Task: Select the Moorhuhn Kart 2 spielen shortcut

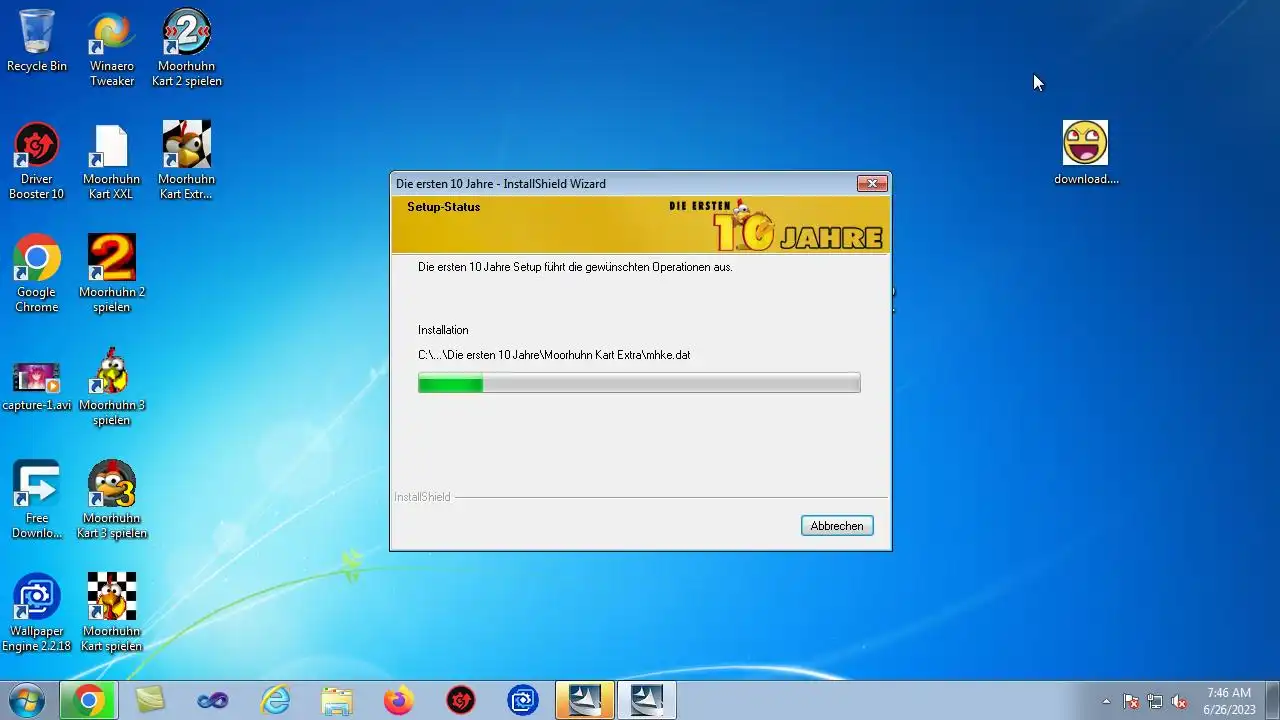Action: coord(187,48)
